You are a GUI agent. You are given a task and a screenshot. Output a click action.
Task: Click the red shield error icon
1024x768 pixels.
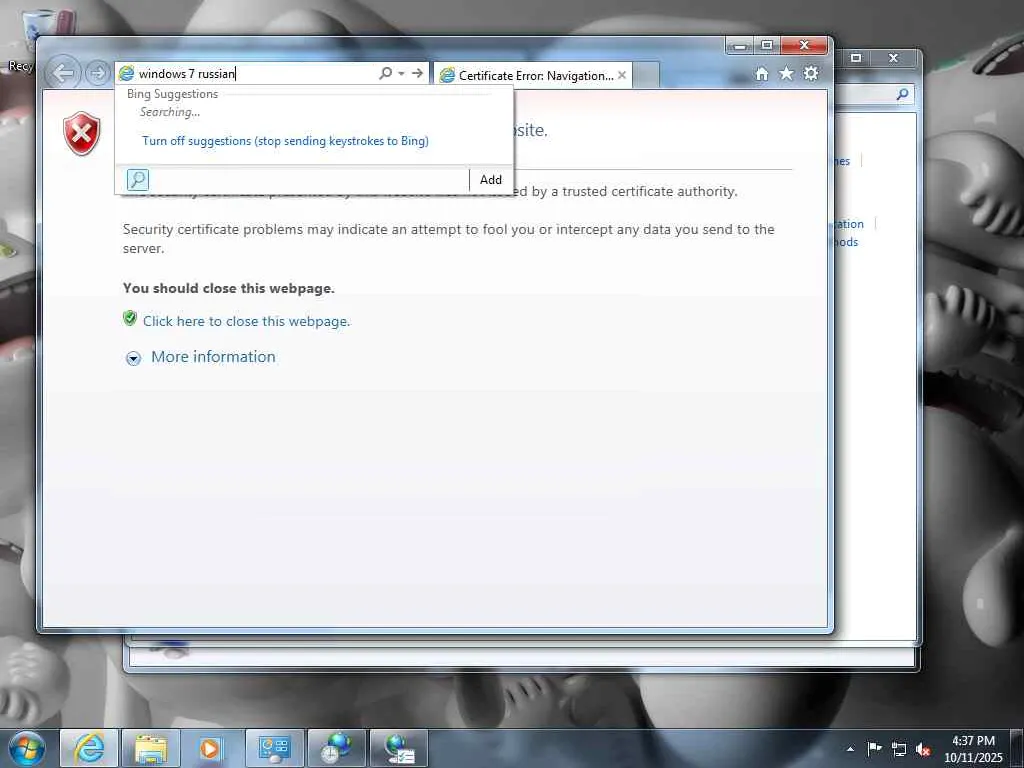(82, 133)
